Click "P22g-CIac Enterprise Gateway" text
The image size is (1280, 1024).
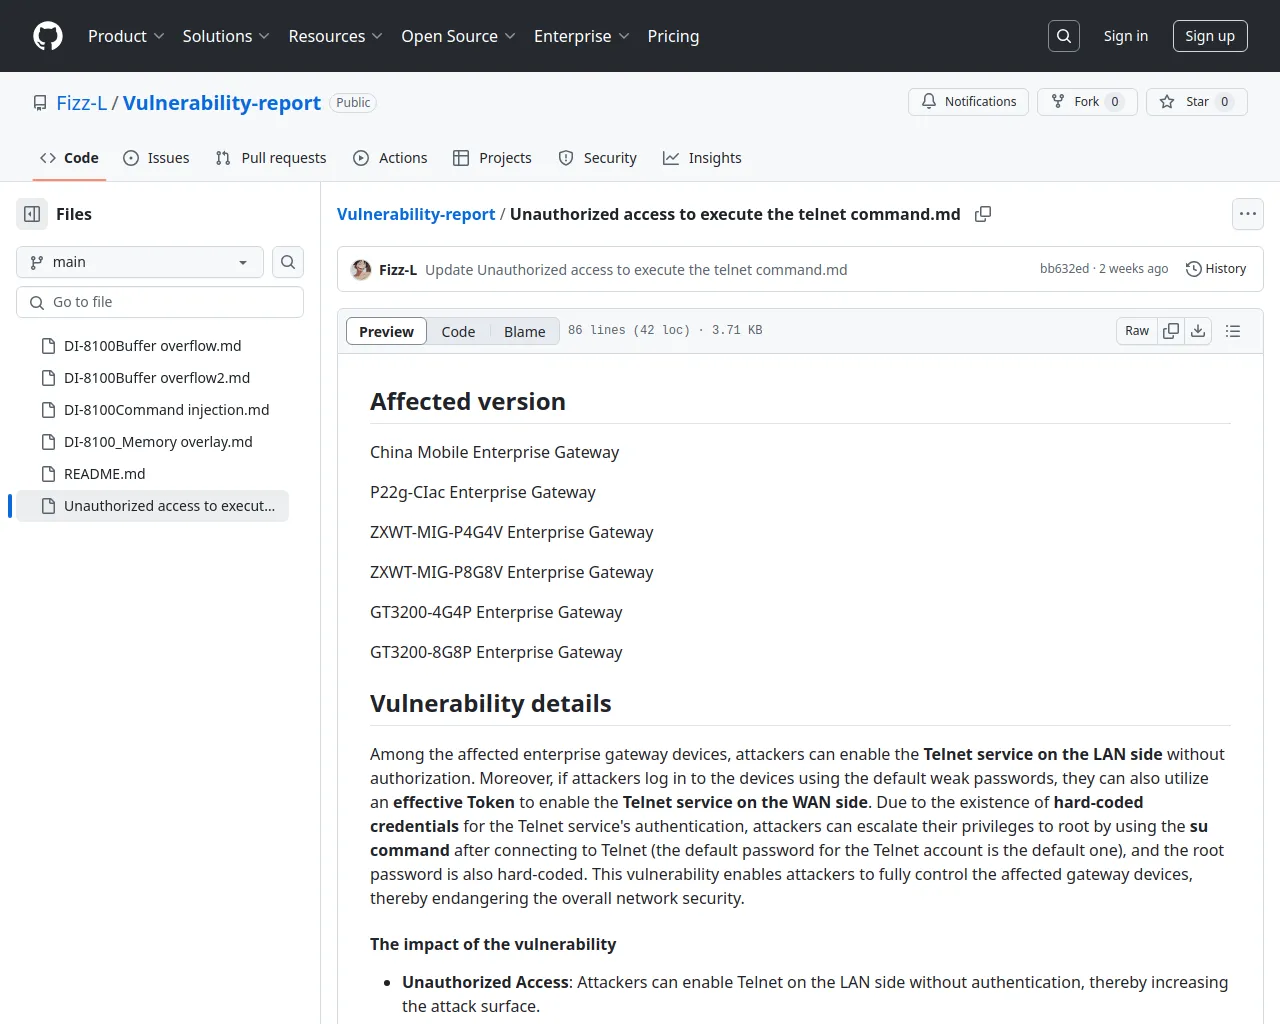point(483,492)
